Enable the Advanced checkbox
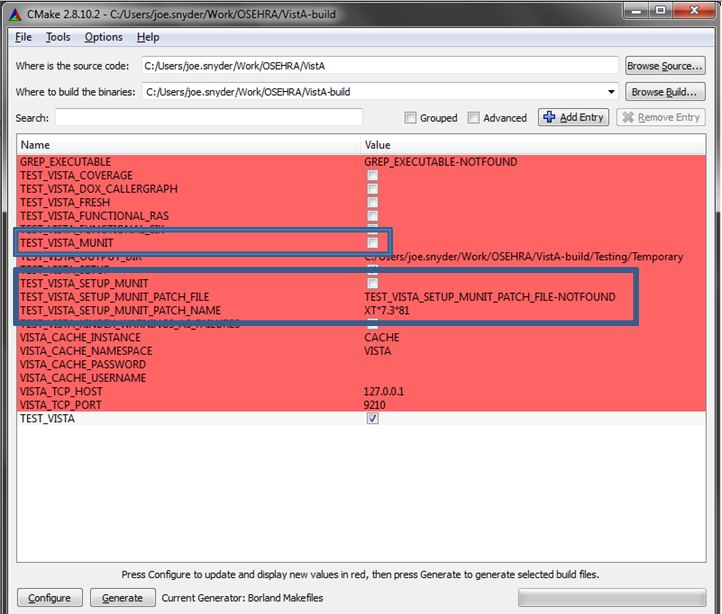Image resolution: width=722 pixels, height=614 pixels. [x=473, y=118]
